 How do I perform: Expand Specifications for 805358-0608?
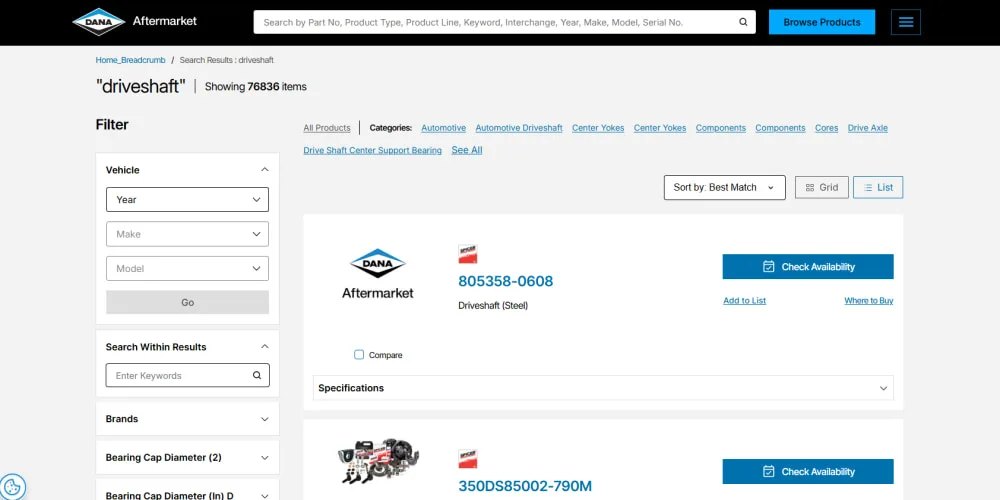pos(603,388)
